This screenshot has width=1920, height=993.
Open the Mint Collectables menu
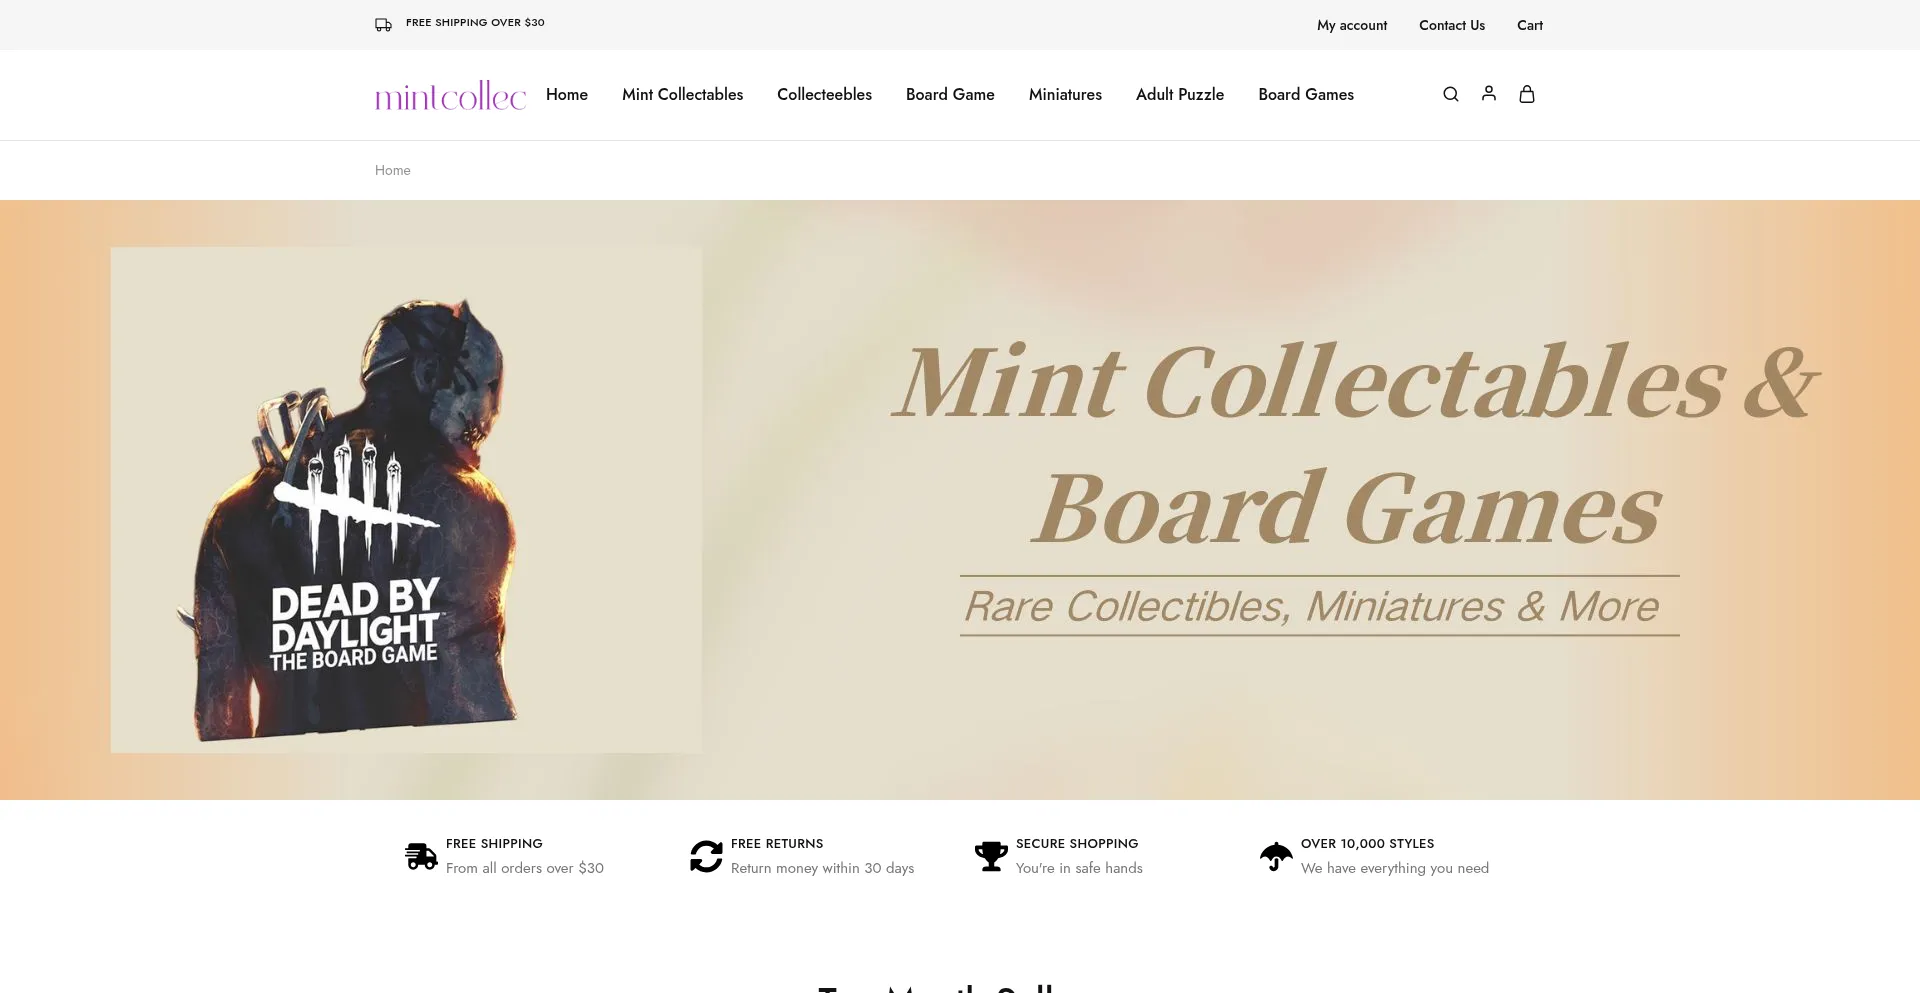682,94
